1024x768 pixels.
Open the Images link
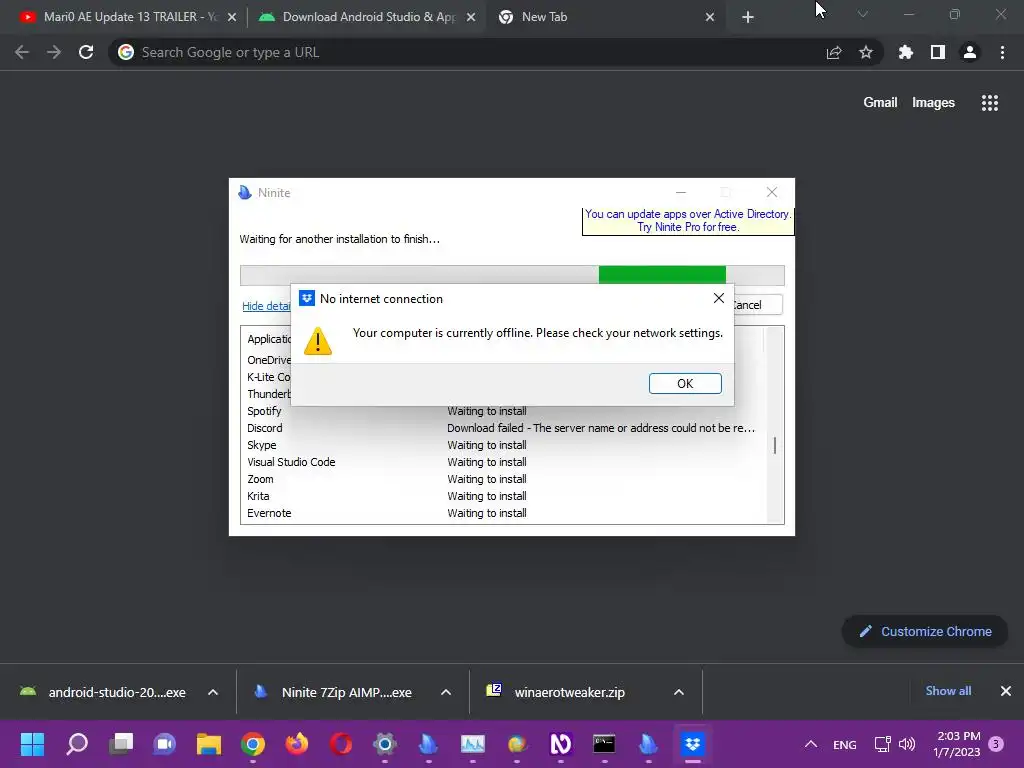click(x=933, y=103)
